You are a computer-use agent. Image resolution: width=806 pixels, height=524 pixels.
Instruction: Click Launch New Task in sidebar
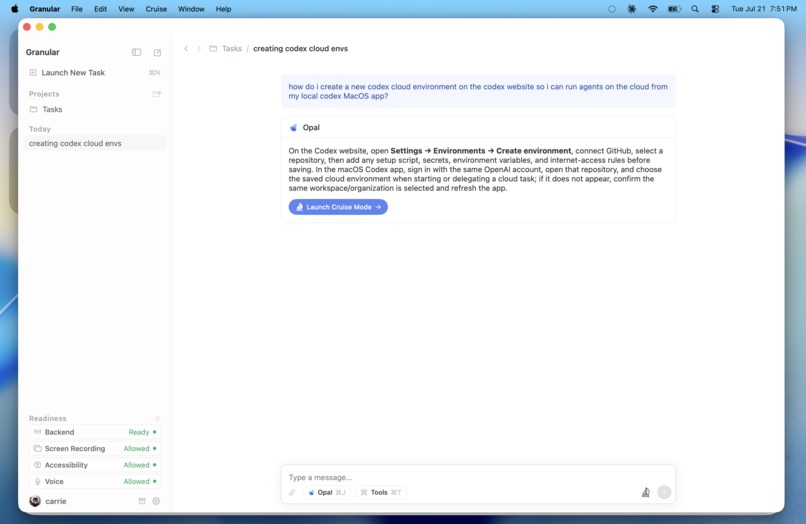click(x=95, y=73)
